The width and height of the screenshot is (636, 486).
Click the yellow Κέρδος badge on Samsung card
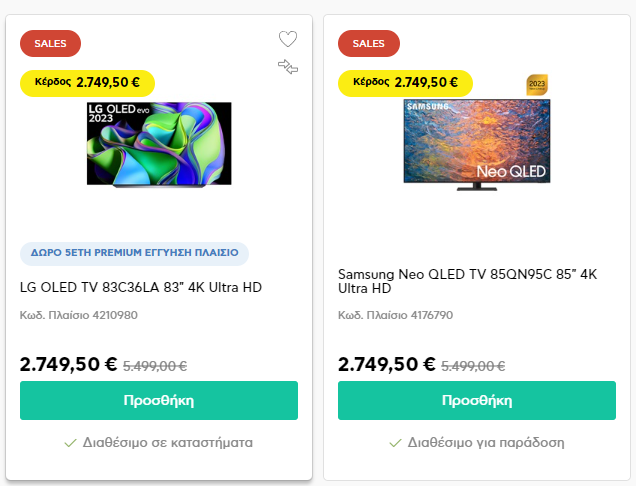[x=405, y=83]
